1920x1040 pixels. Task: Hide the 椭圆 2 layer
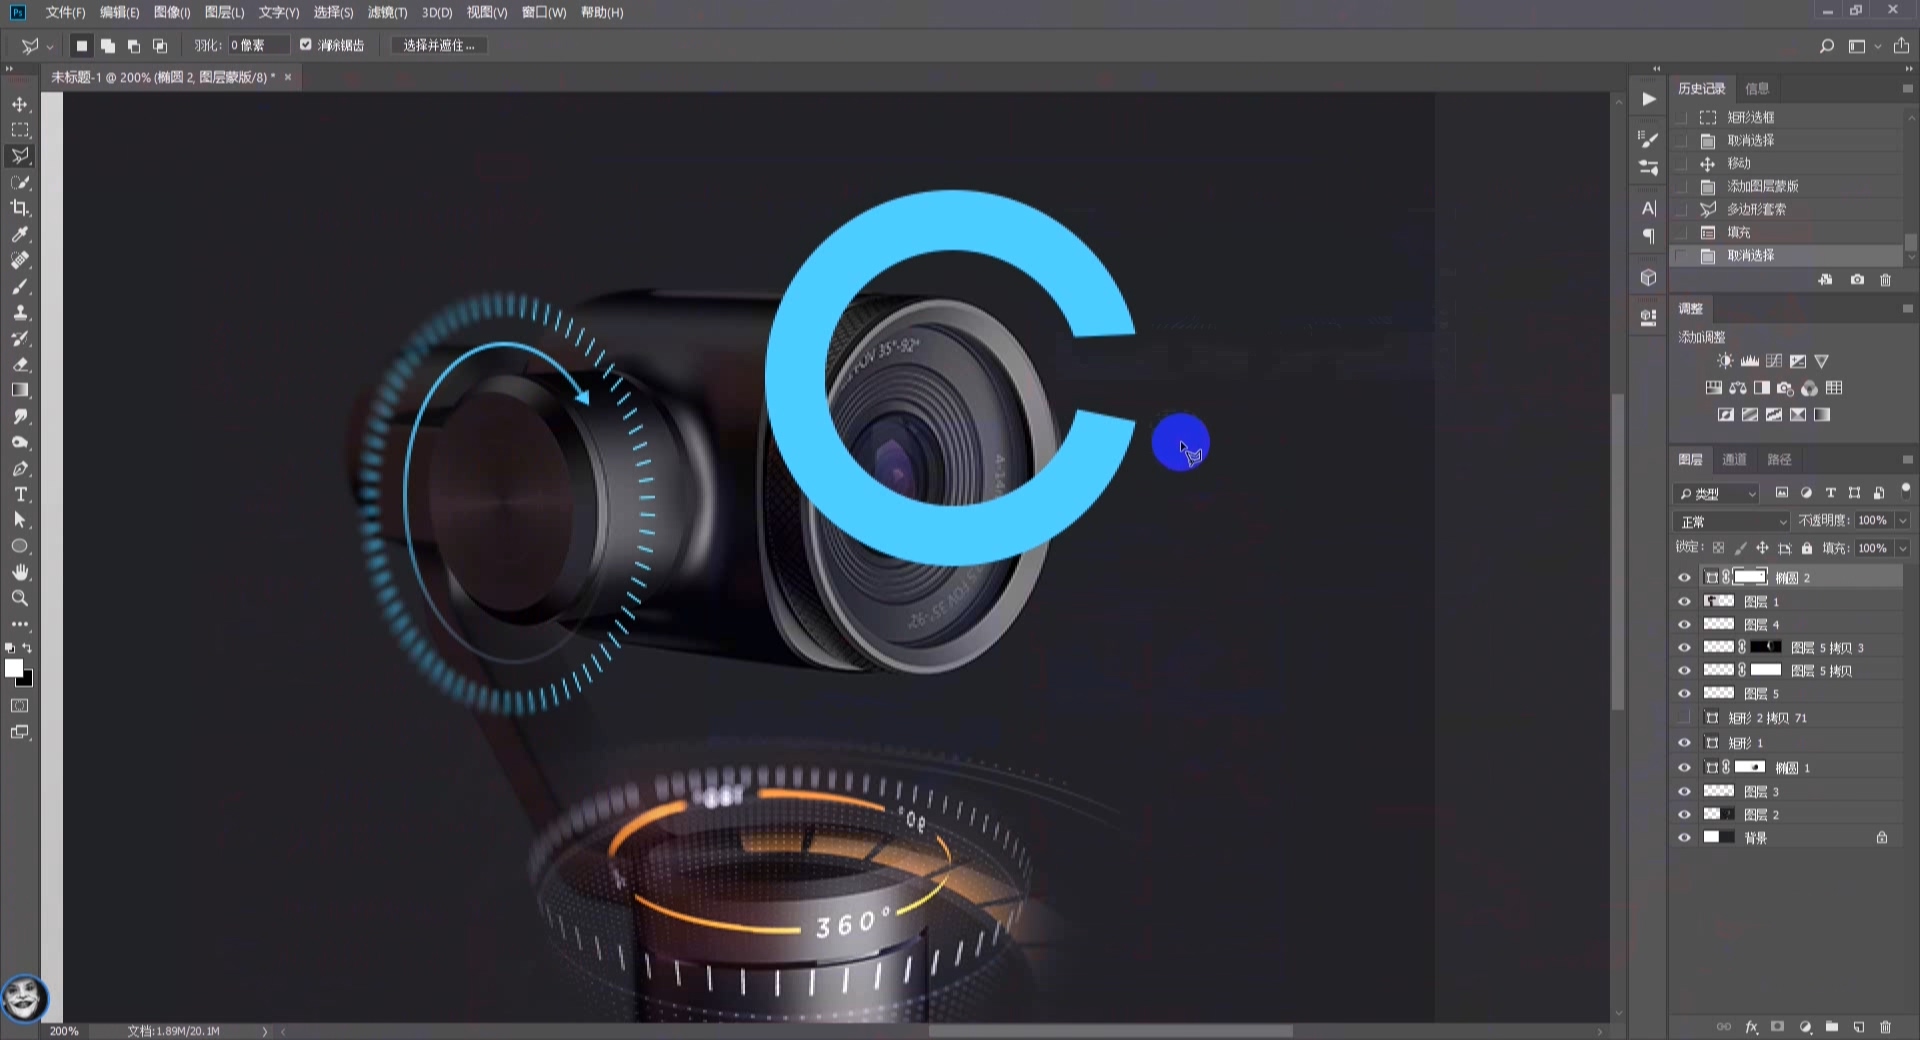tap(1684, 578)
